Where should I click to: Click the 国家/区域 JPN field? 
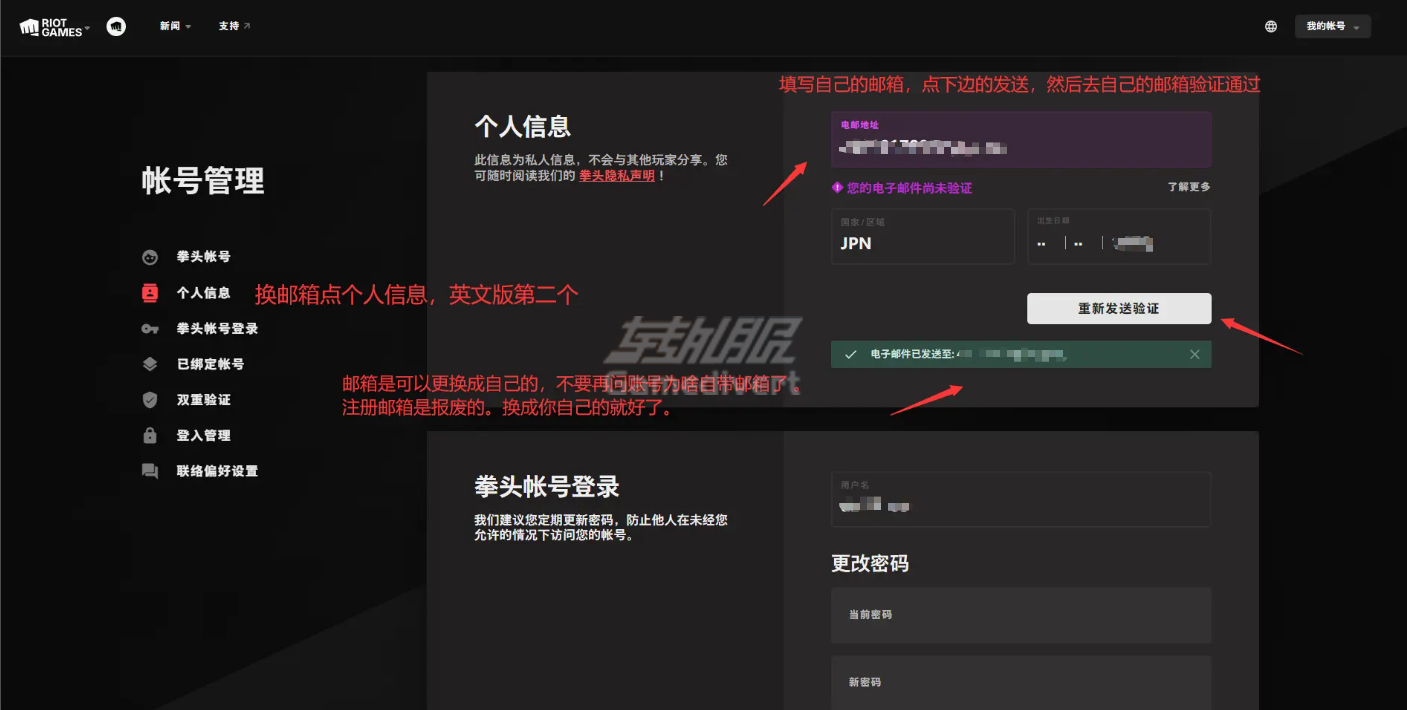coord(923,236)
